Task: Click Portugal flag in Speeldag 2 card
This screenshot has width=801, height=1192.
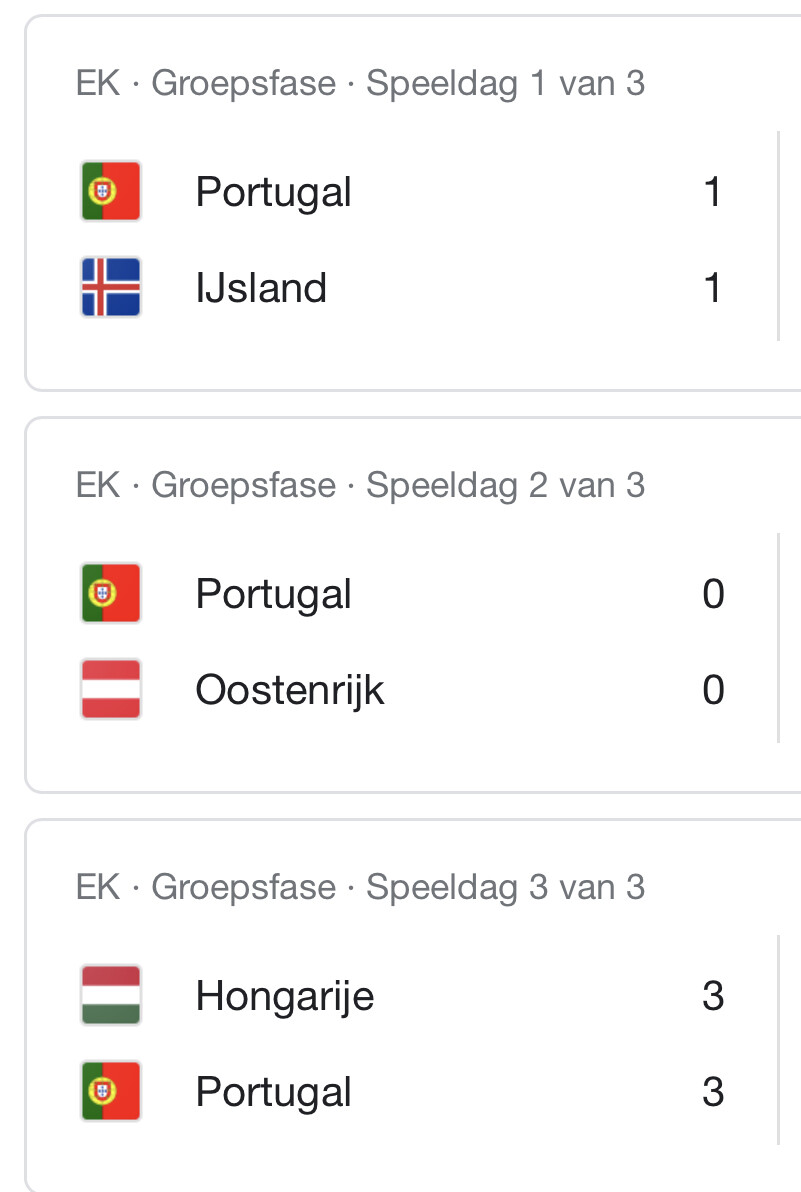Action: [x=111, y=593]
